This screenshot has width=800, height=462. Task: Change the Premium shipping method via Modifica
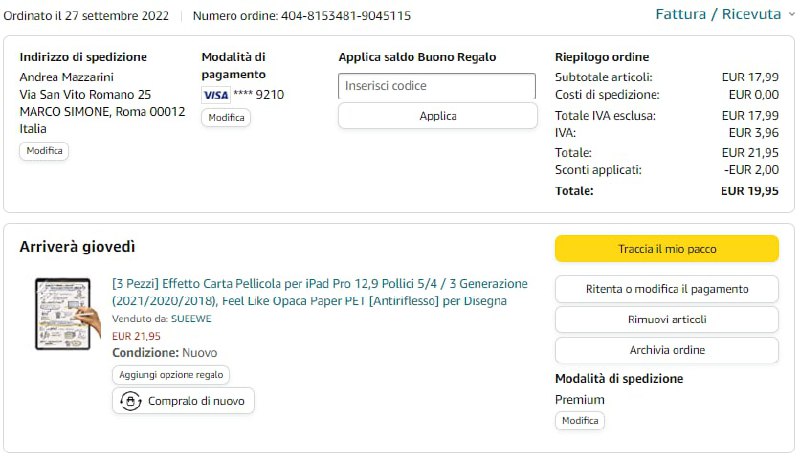(x=580, y=421)
